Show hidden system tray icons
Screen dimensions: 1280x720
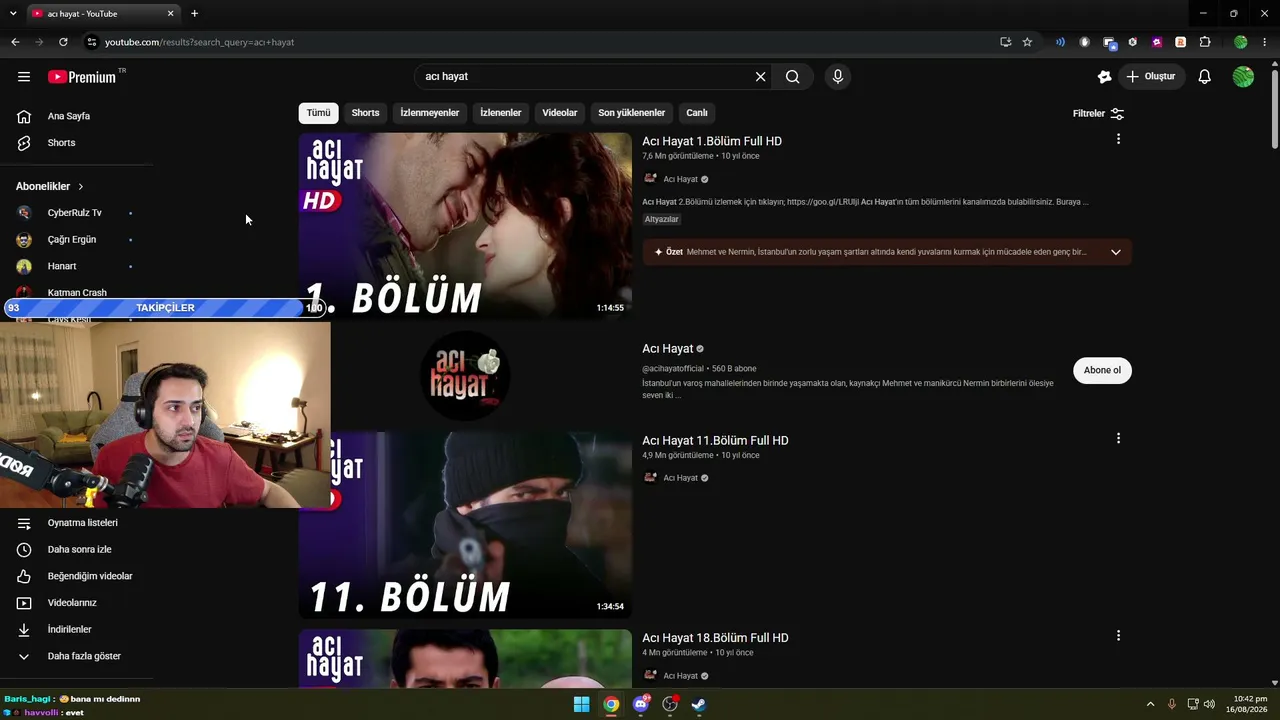(1150, 705)
